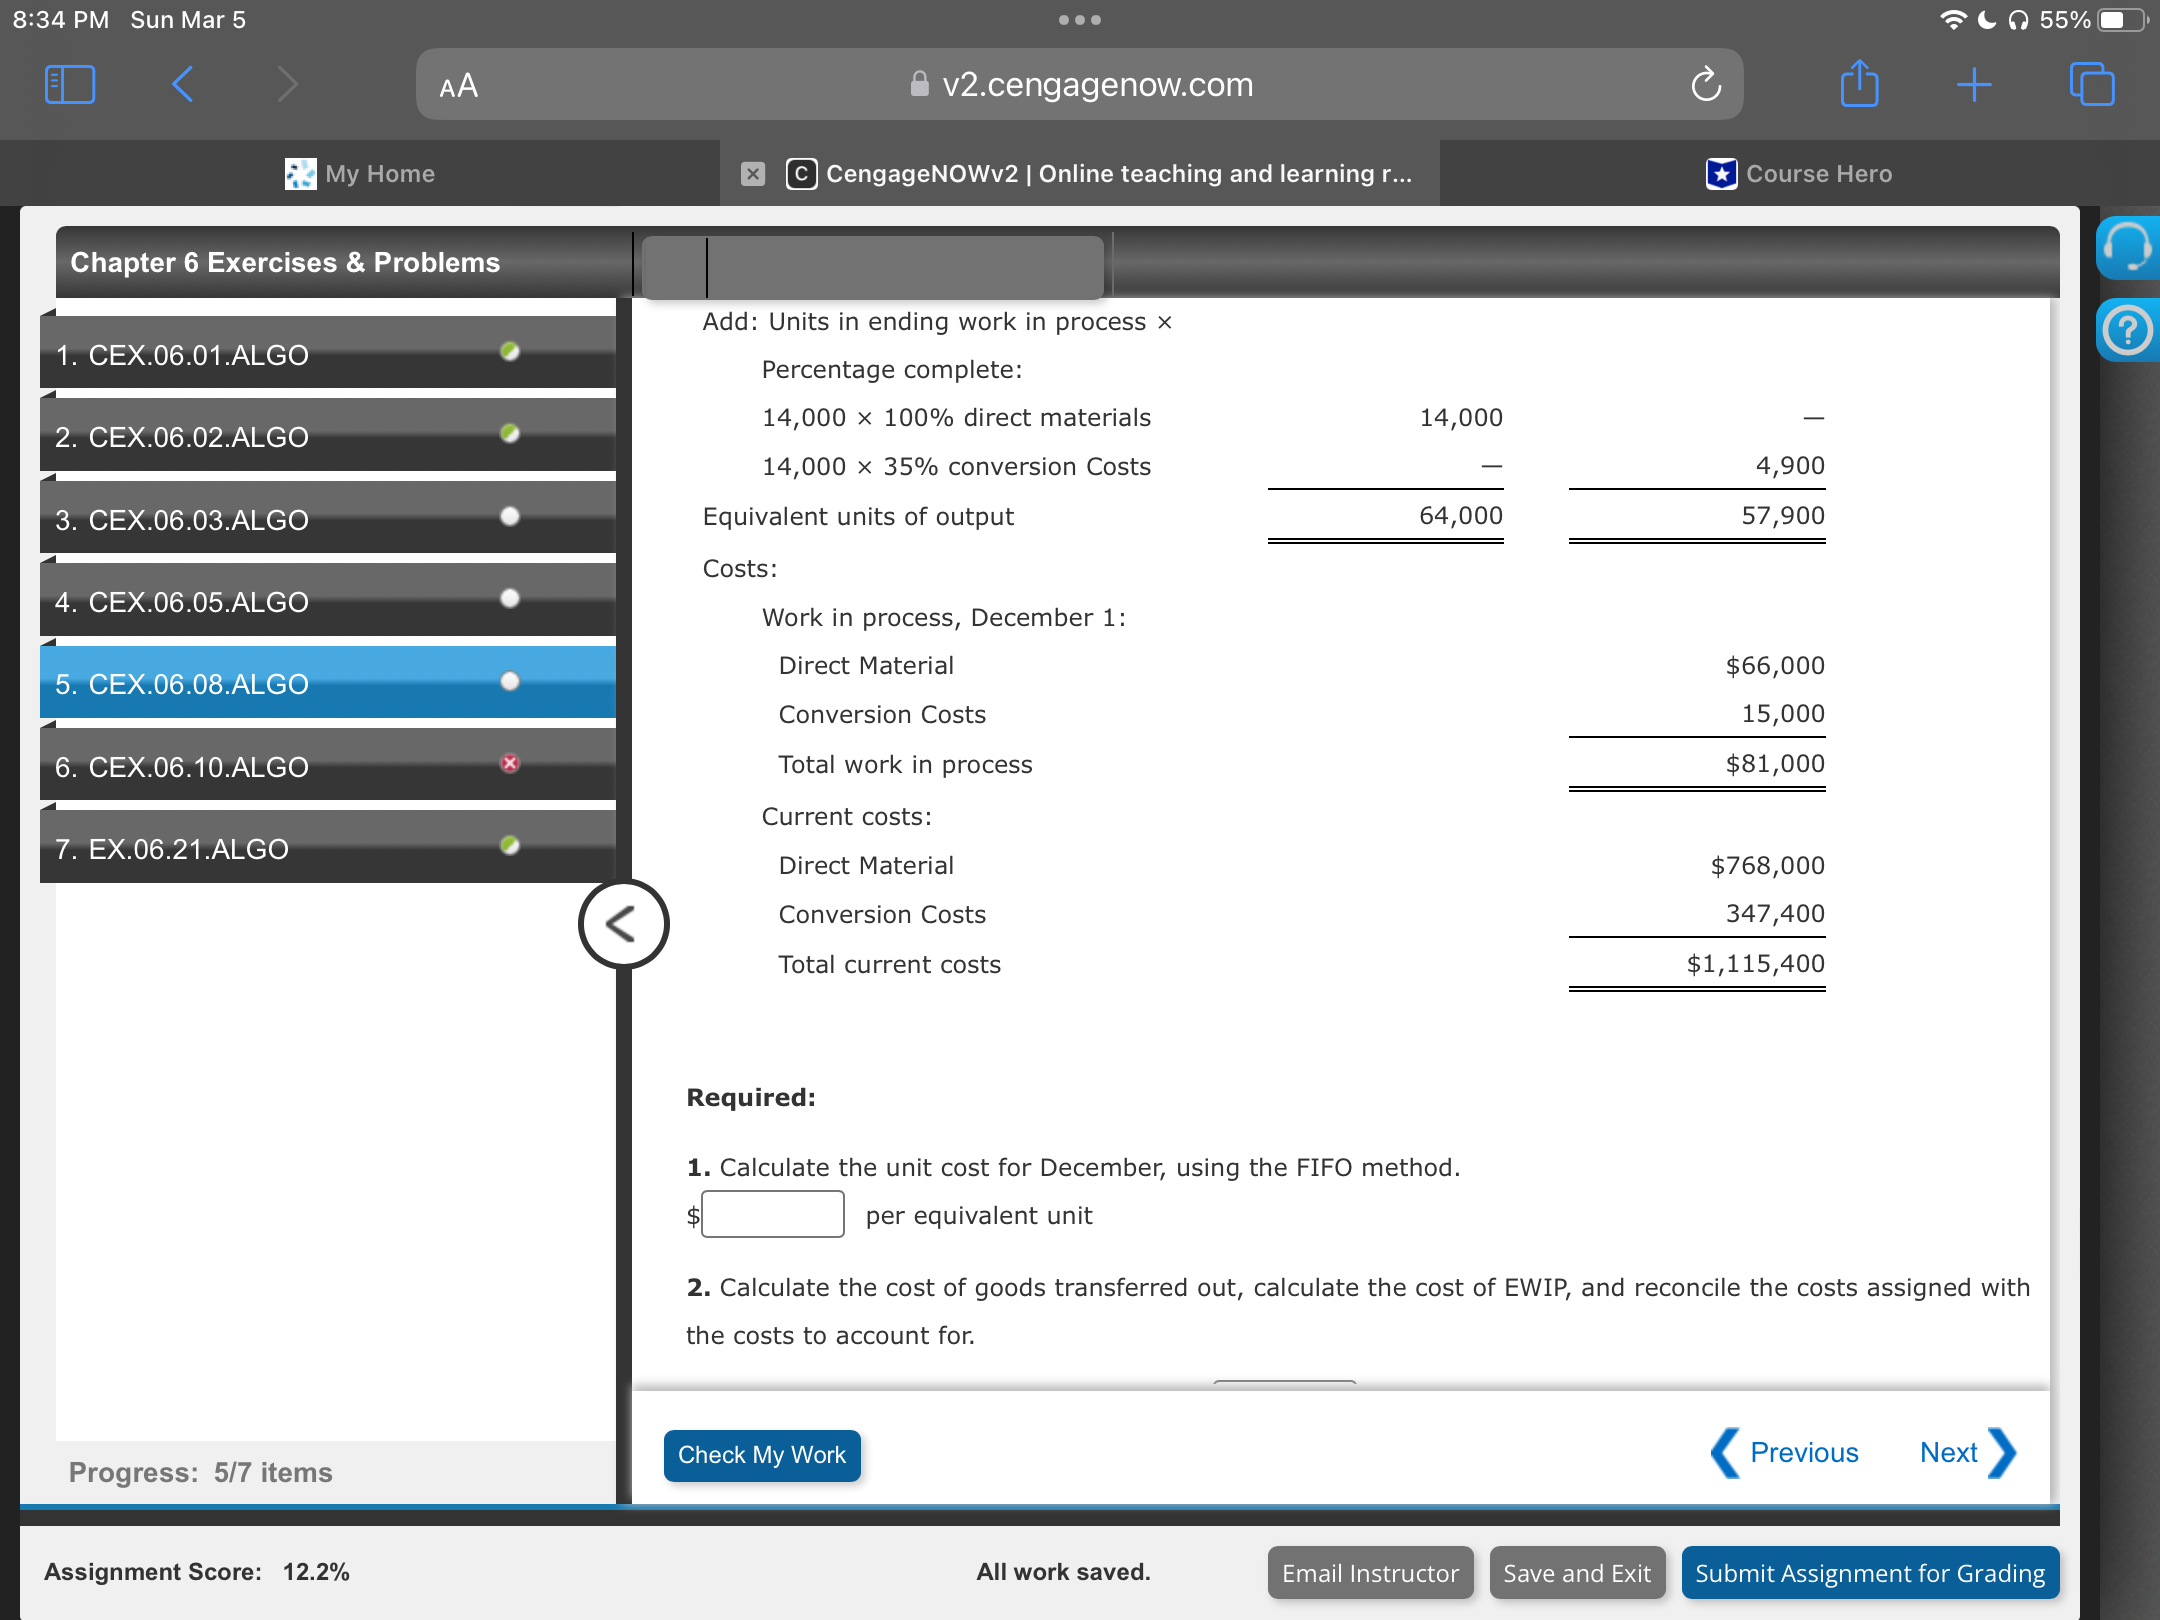Switch to the Course Hero tab
The width and height of the screenshot is (2160, 1620).
(x=1800, y=174)
